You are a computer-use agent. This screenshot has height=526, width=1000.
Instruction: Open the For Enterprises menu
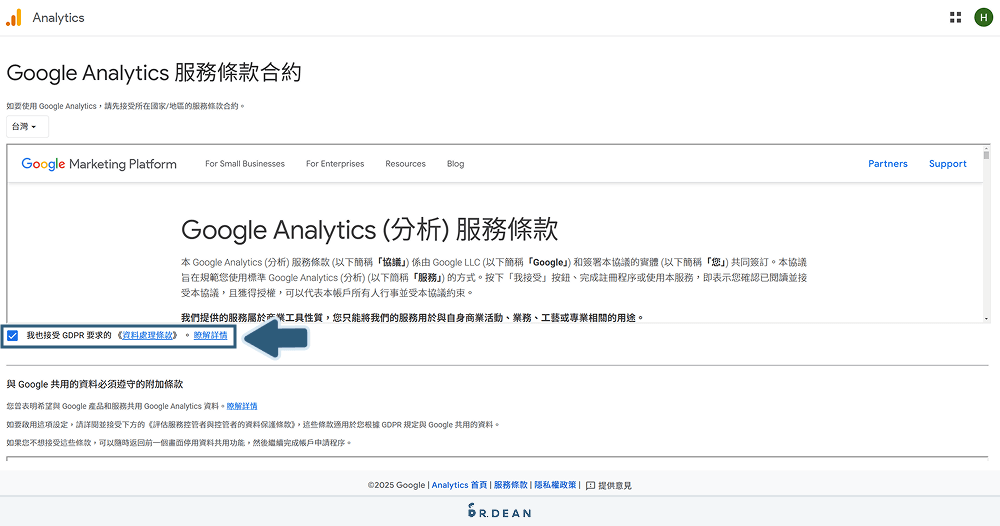[x=335, y=164]
